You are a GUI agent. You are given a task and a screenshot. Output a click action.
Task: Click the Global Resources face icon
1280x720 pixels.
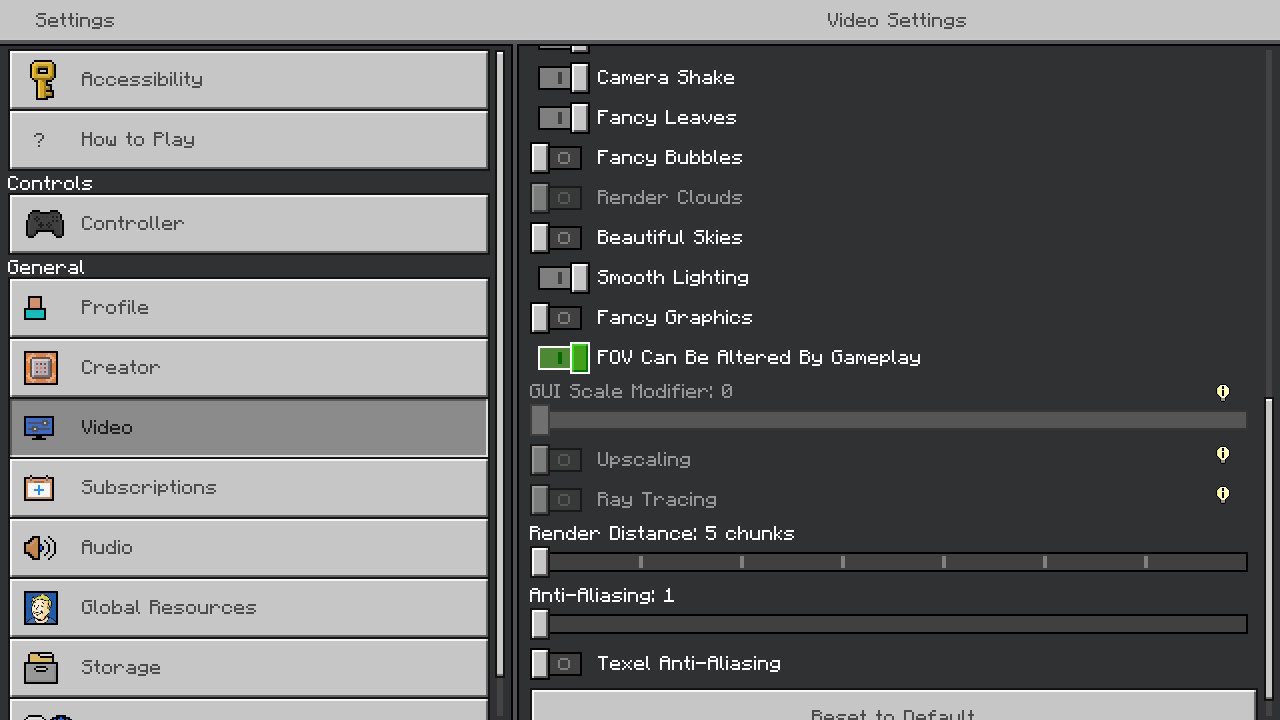pos(41,608)
